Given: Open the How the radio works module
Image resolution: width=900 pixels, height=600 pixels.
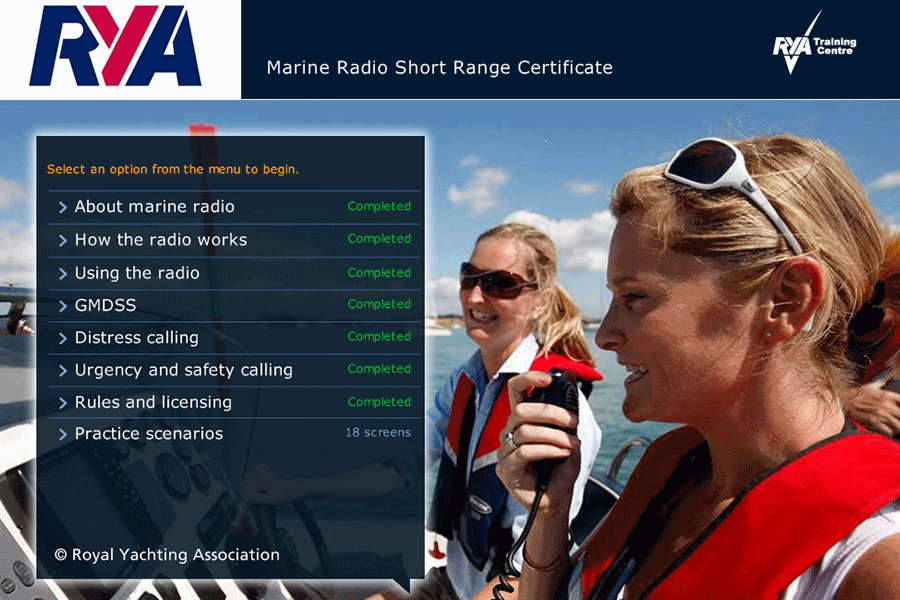Looking at the screenshot, I should tap(234, 240).
